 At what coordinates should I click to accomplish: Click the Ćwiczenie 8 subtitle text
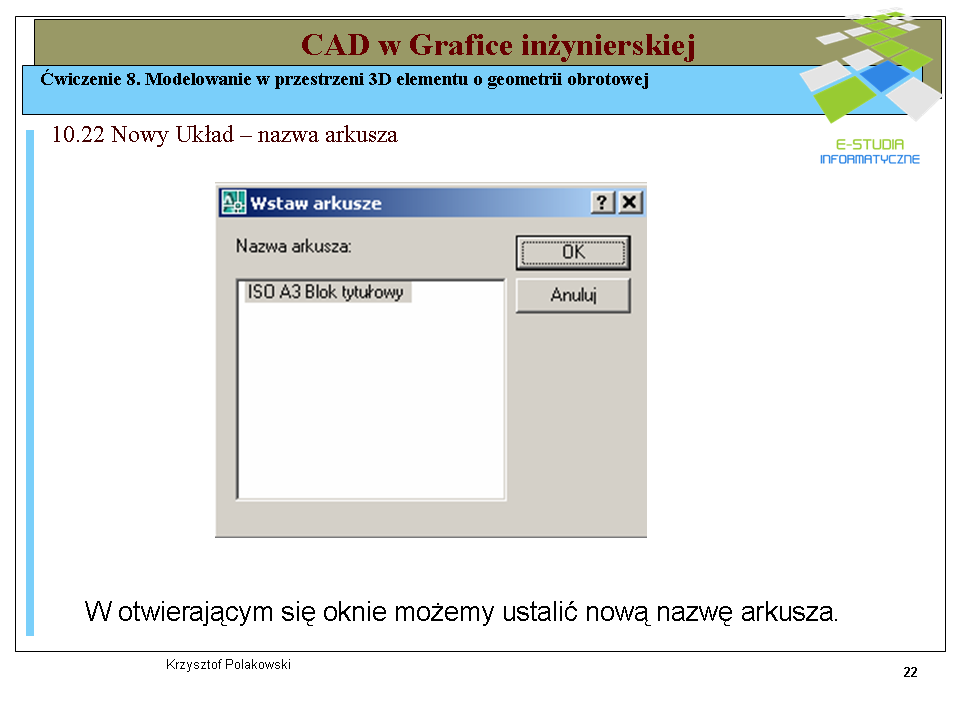[344, 80]
